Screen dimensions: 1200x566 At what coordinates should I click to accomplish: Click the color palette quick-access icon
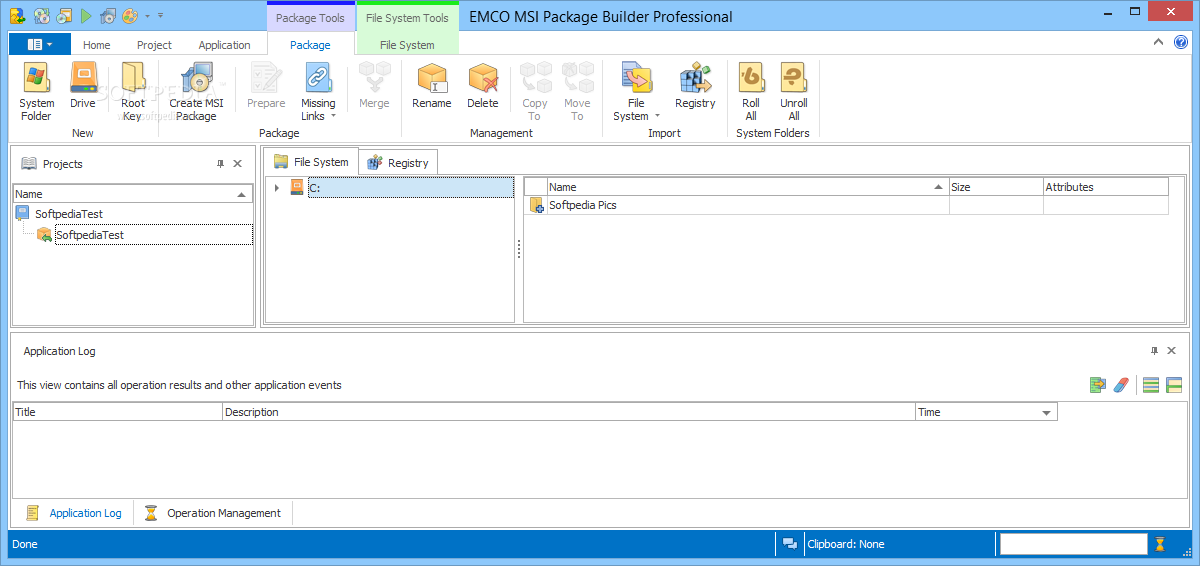tap(130, 16)
